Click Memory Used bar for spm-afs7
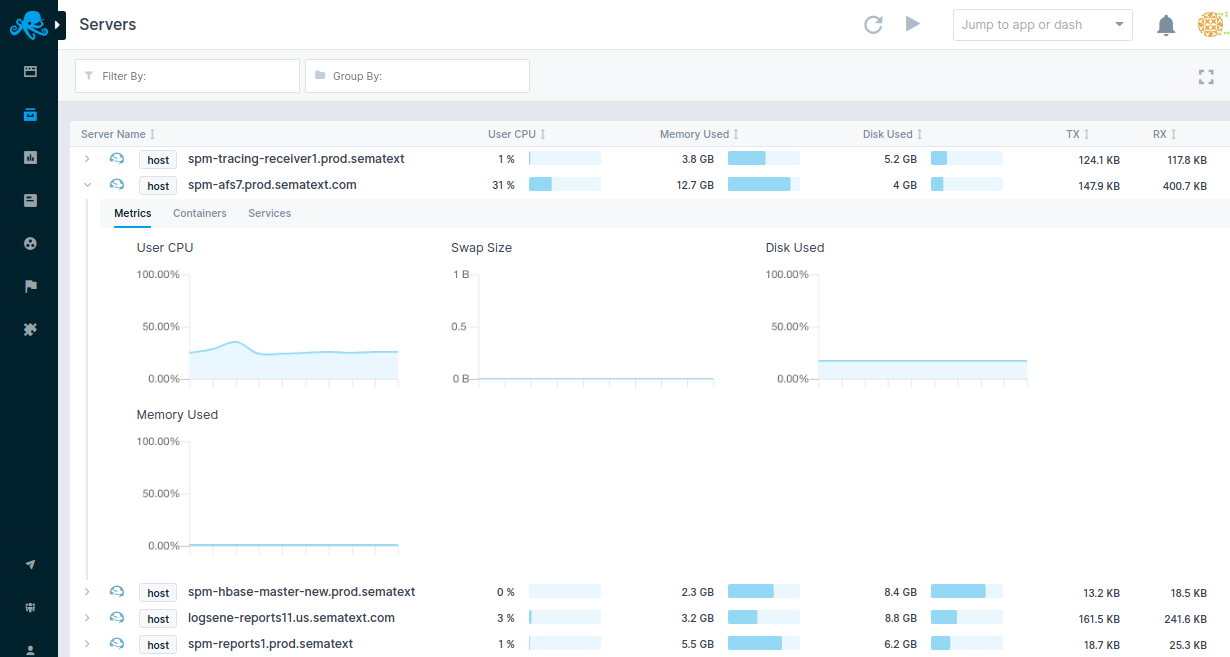 (764, 184)
